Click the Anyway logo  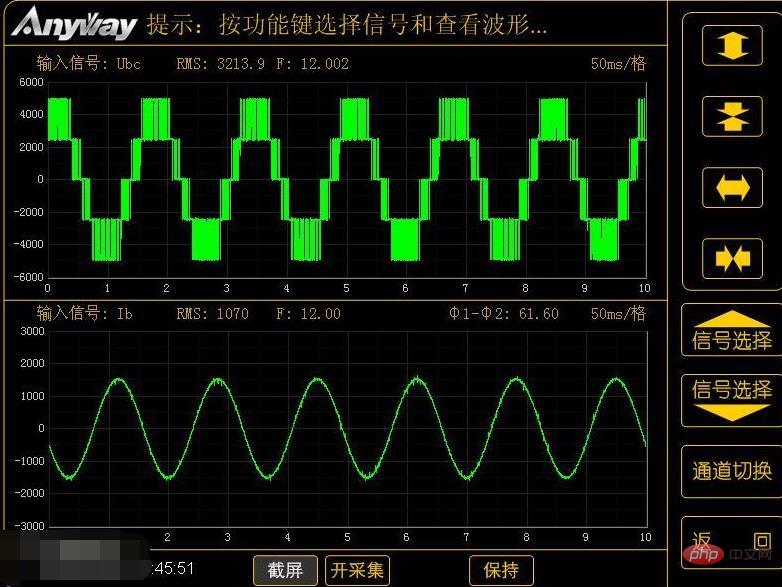(x=74, y=23)
